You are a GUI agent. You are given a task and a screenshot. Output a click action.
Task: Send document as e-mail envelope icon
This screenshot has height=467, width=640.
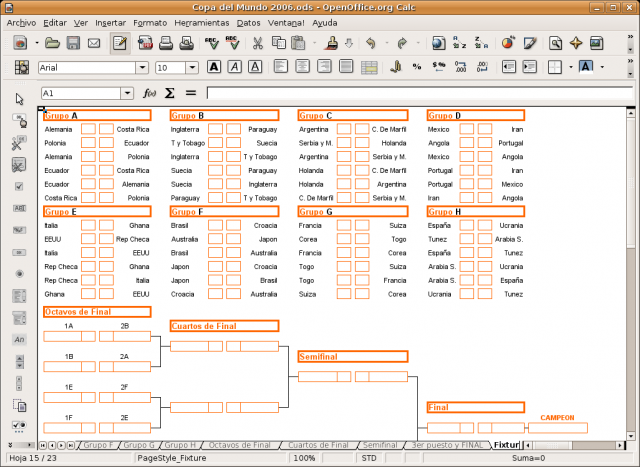click(94, 43)
